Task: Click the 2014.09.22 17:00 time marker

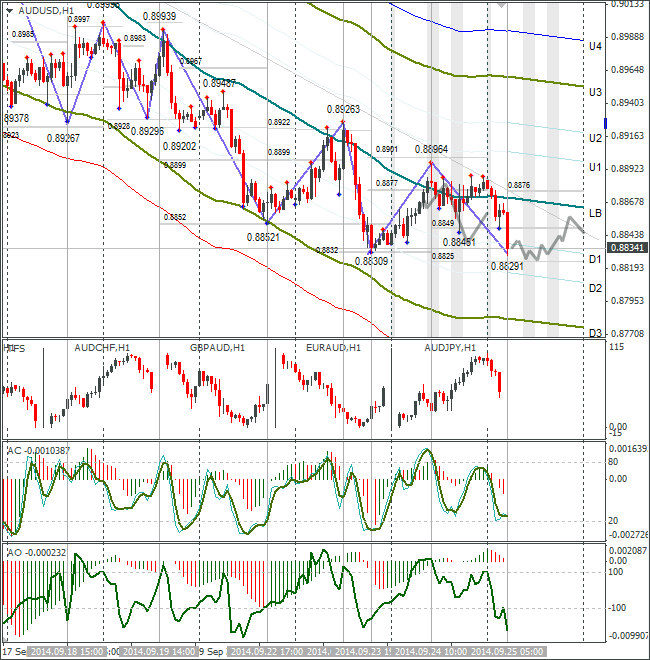Action: point(267,652)
